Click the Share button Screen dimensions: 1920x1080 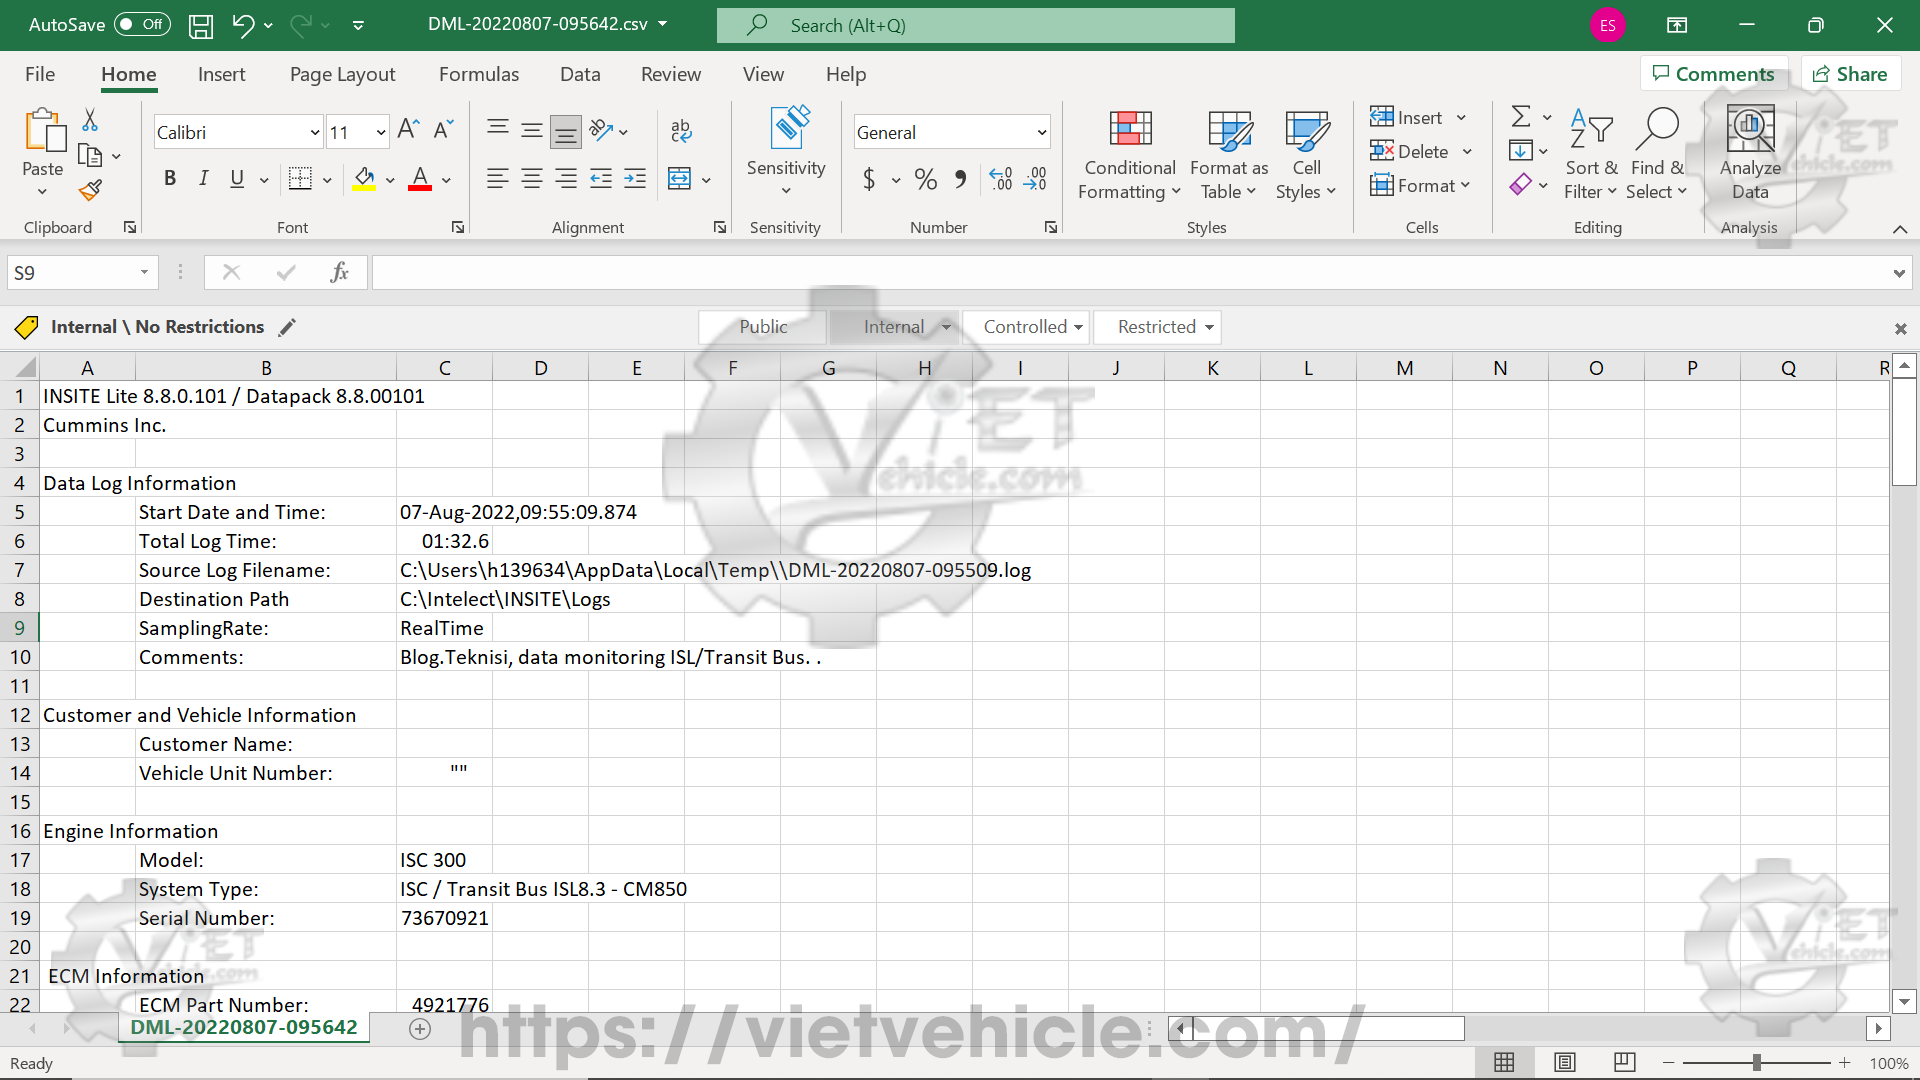[x=1850, y=74]
